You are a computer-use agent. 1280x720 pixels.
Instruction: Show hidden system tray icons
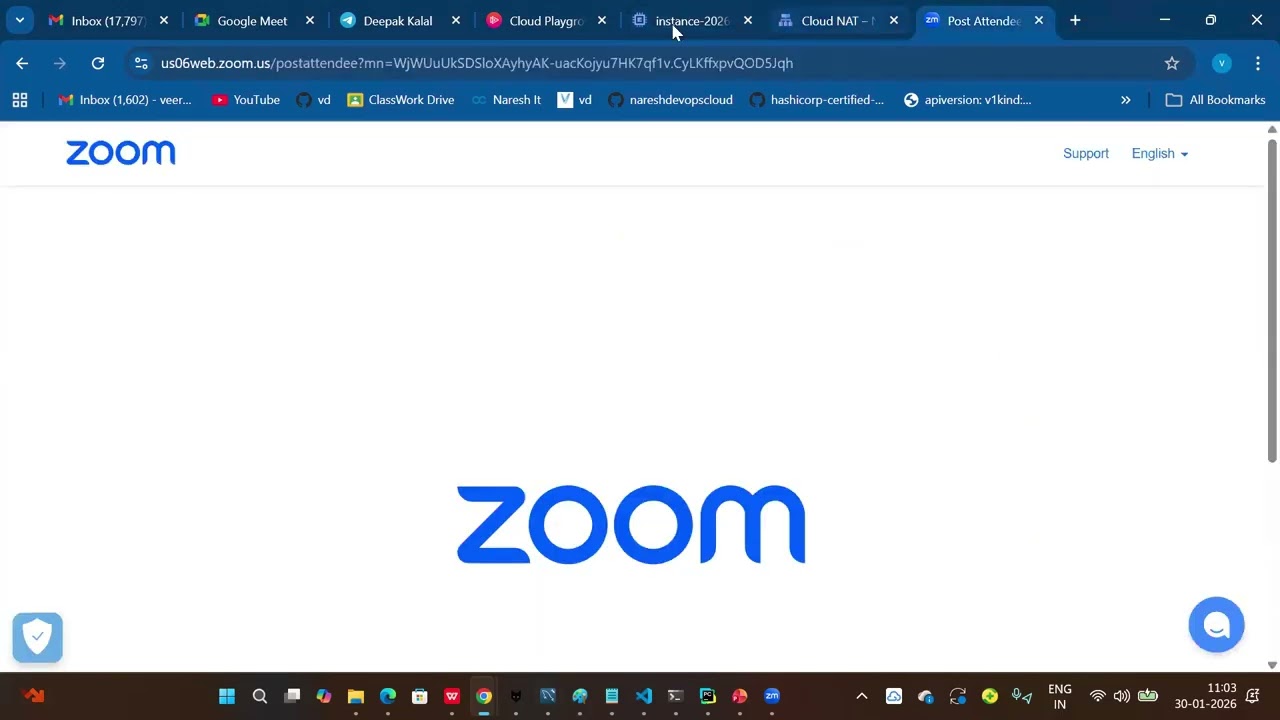(x=861, y=696)
